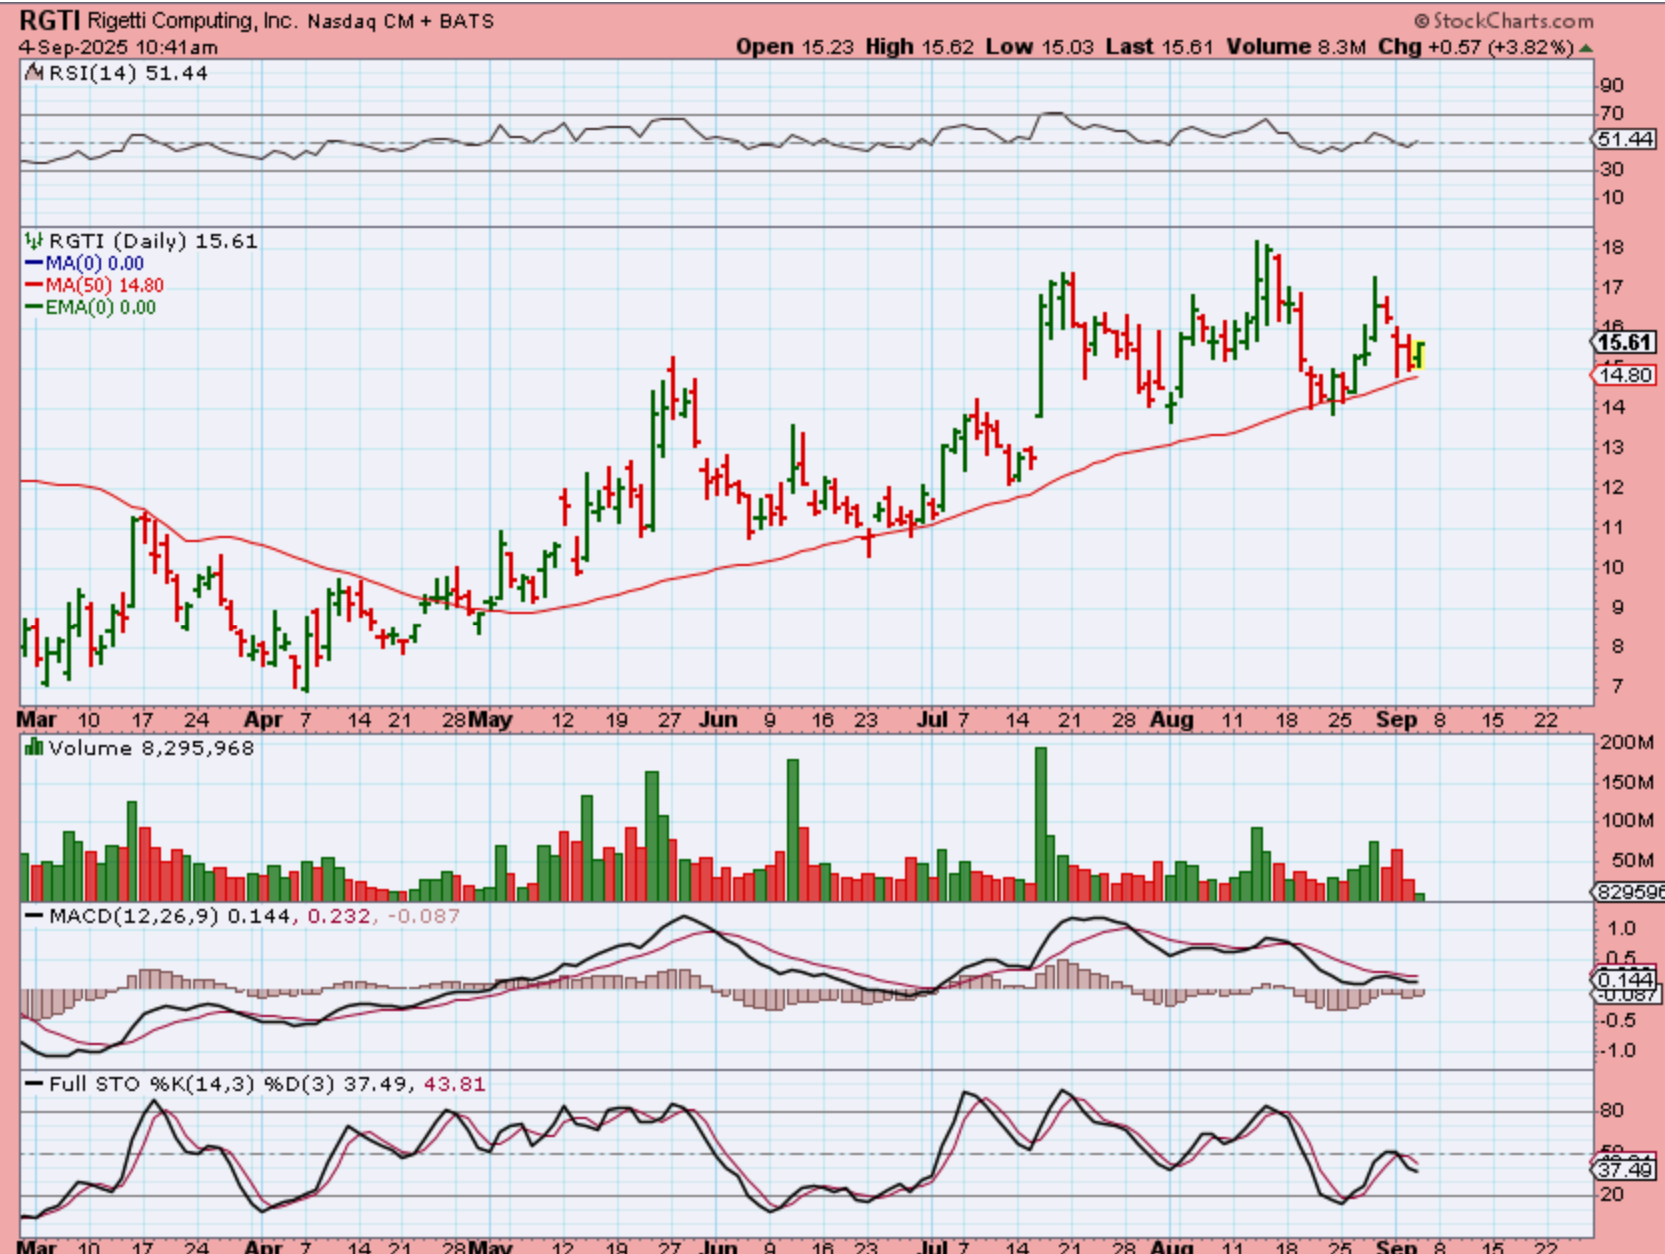
Task: Click the green EMA(0) line swatch
Action: (34, 308)
